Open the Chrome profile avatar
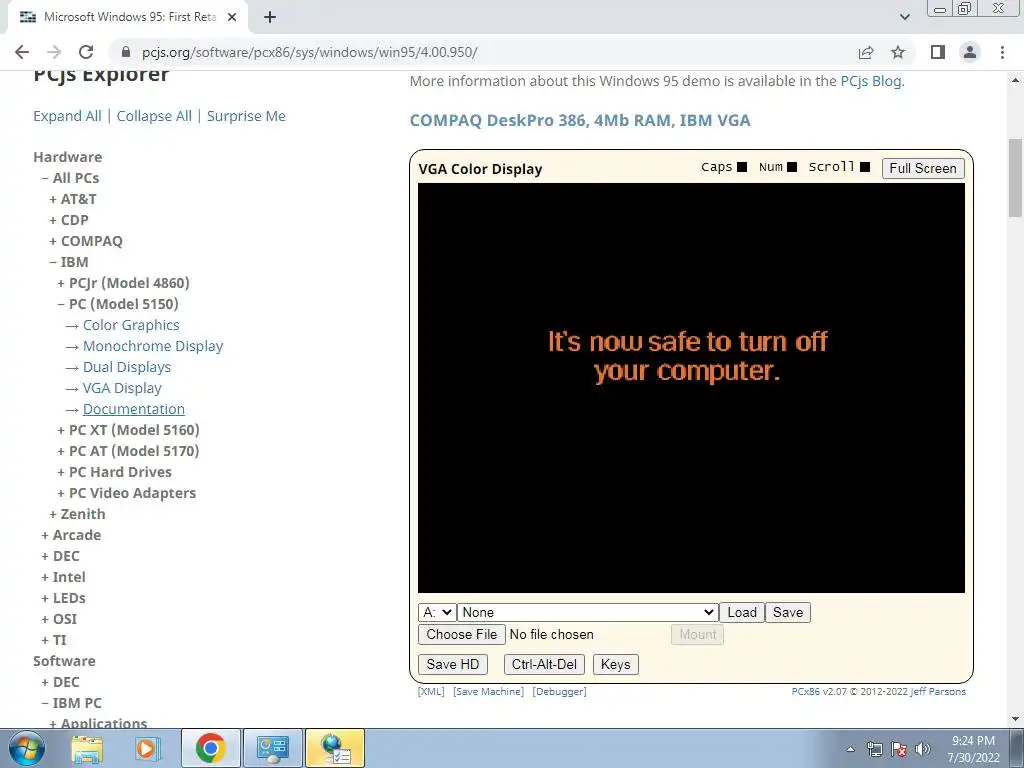1024x768 pixels. 970,52
